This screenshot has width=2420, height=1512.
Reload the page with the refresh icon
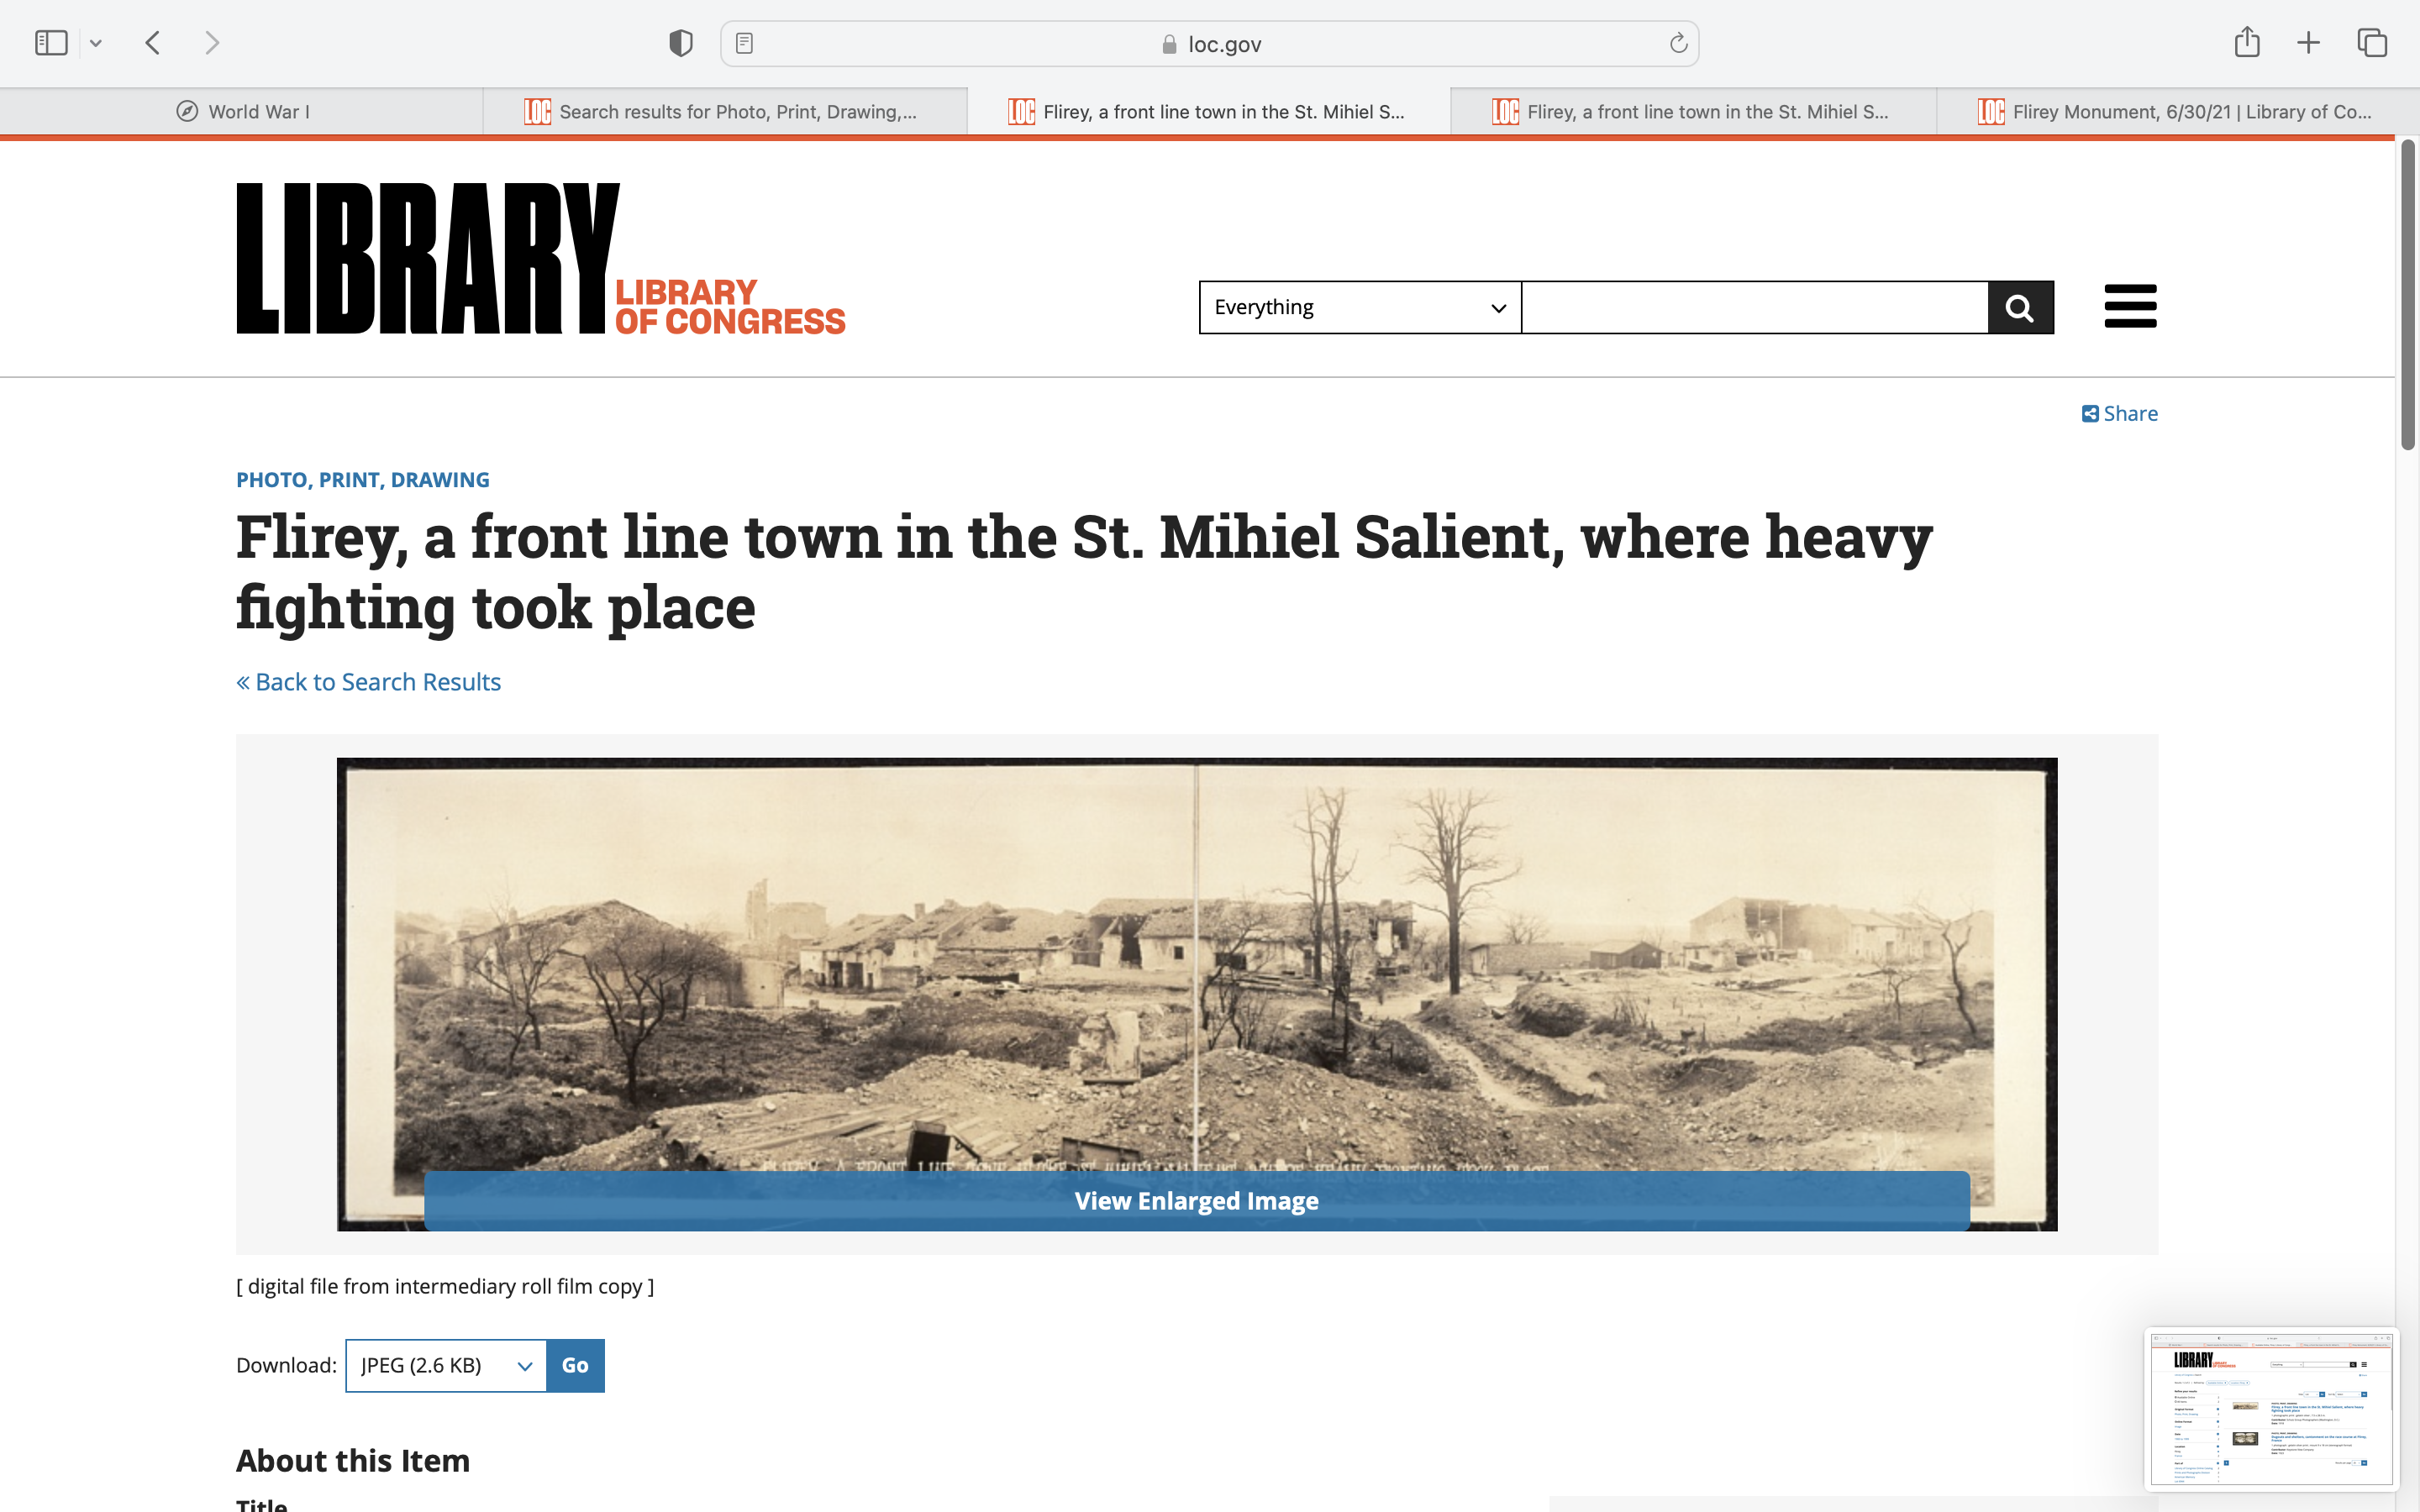[x=1678, y=43]
